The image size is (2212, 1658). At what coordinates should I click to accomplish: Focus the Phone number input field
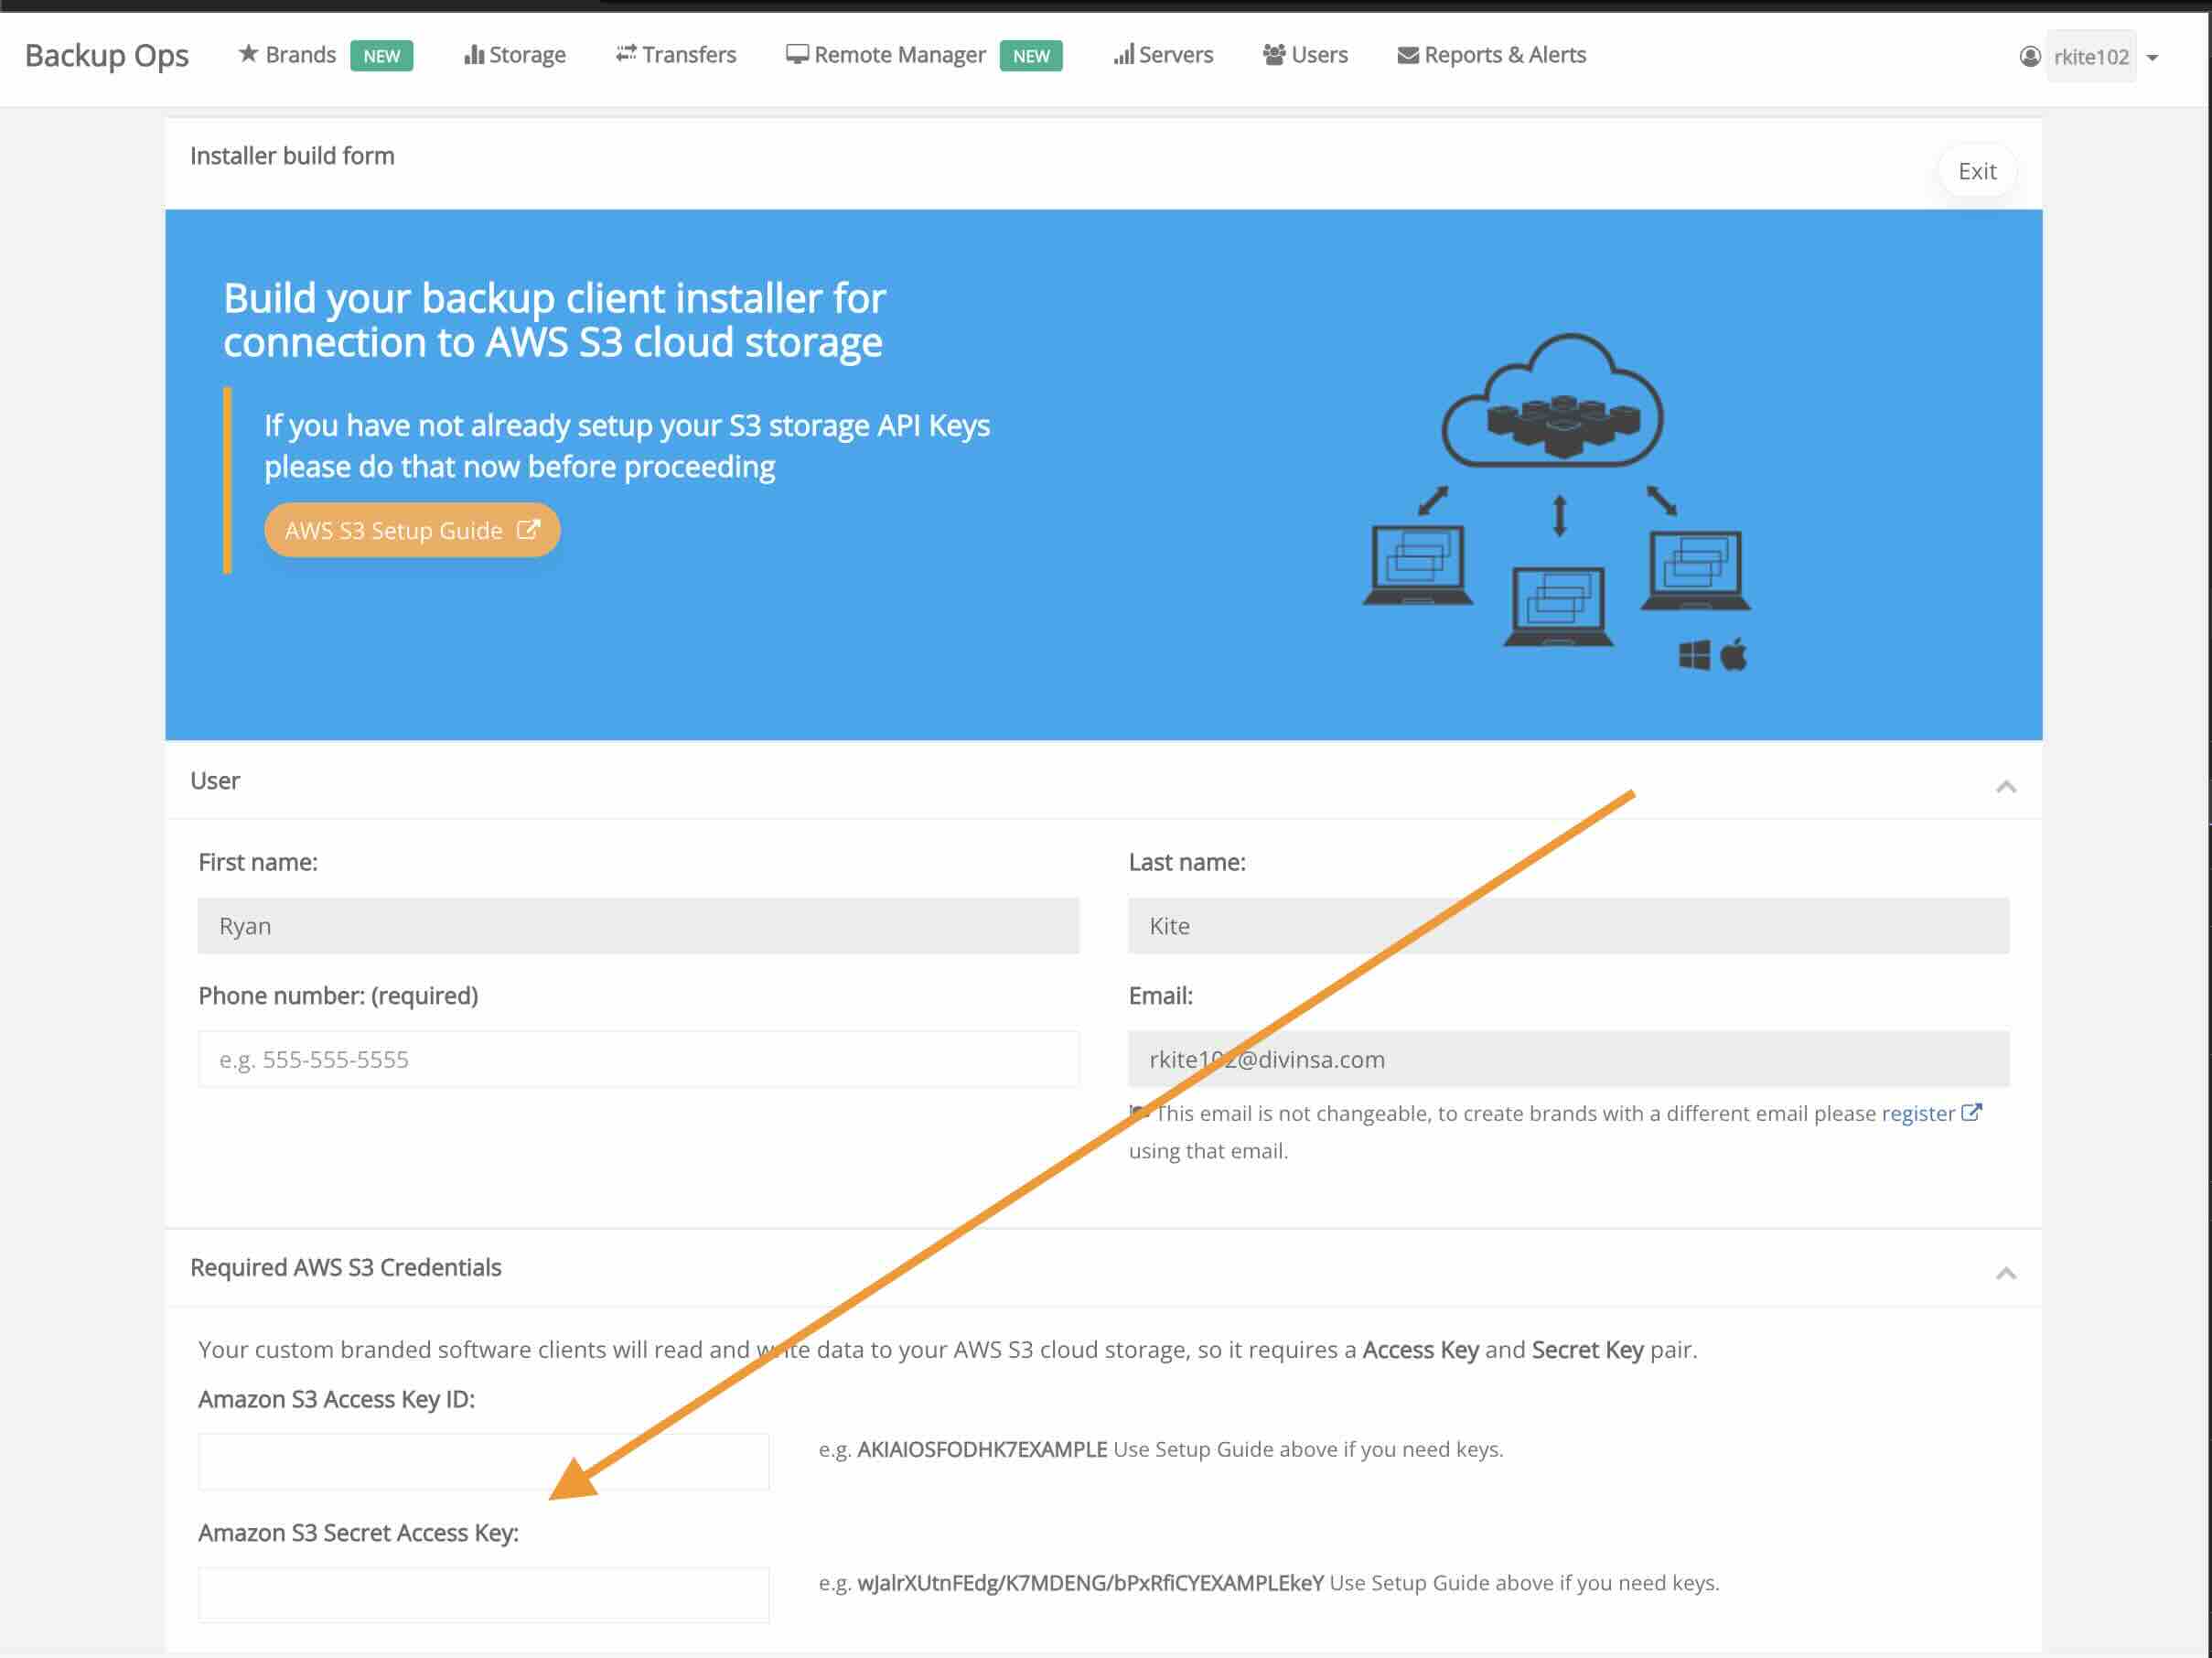638,1059
